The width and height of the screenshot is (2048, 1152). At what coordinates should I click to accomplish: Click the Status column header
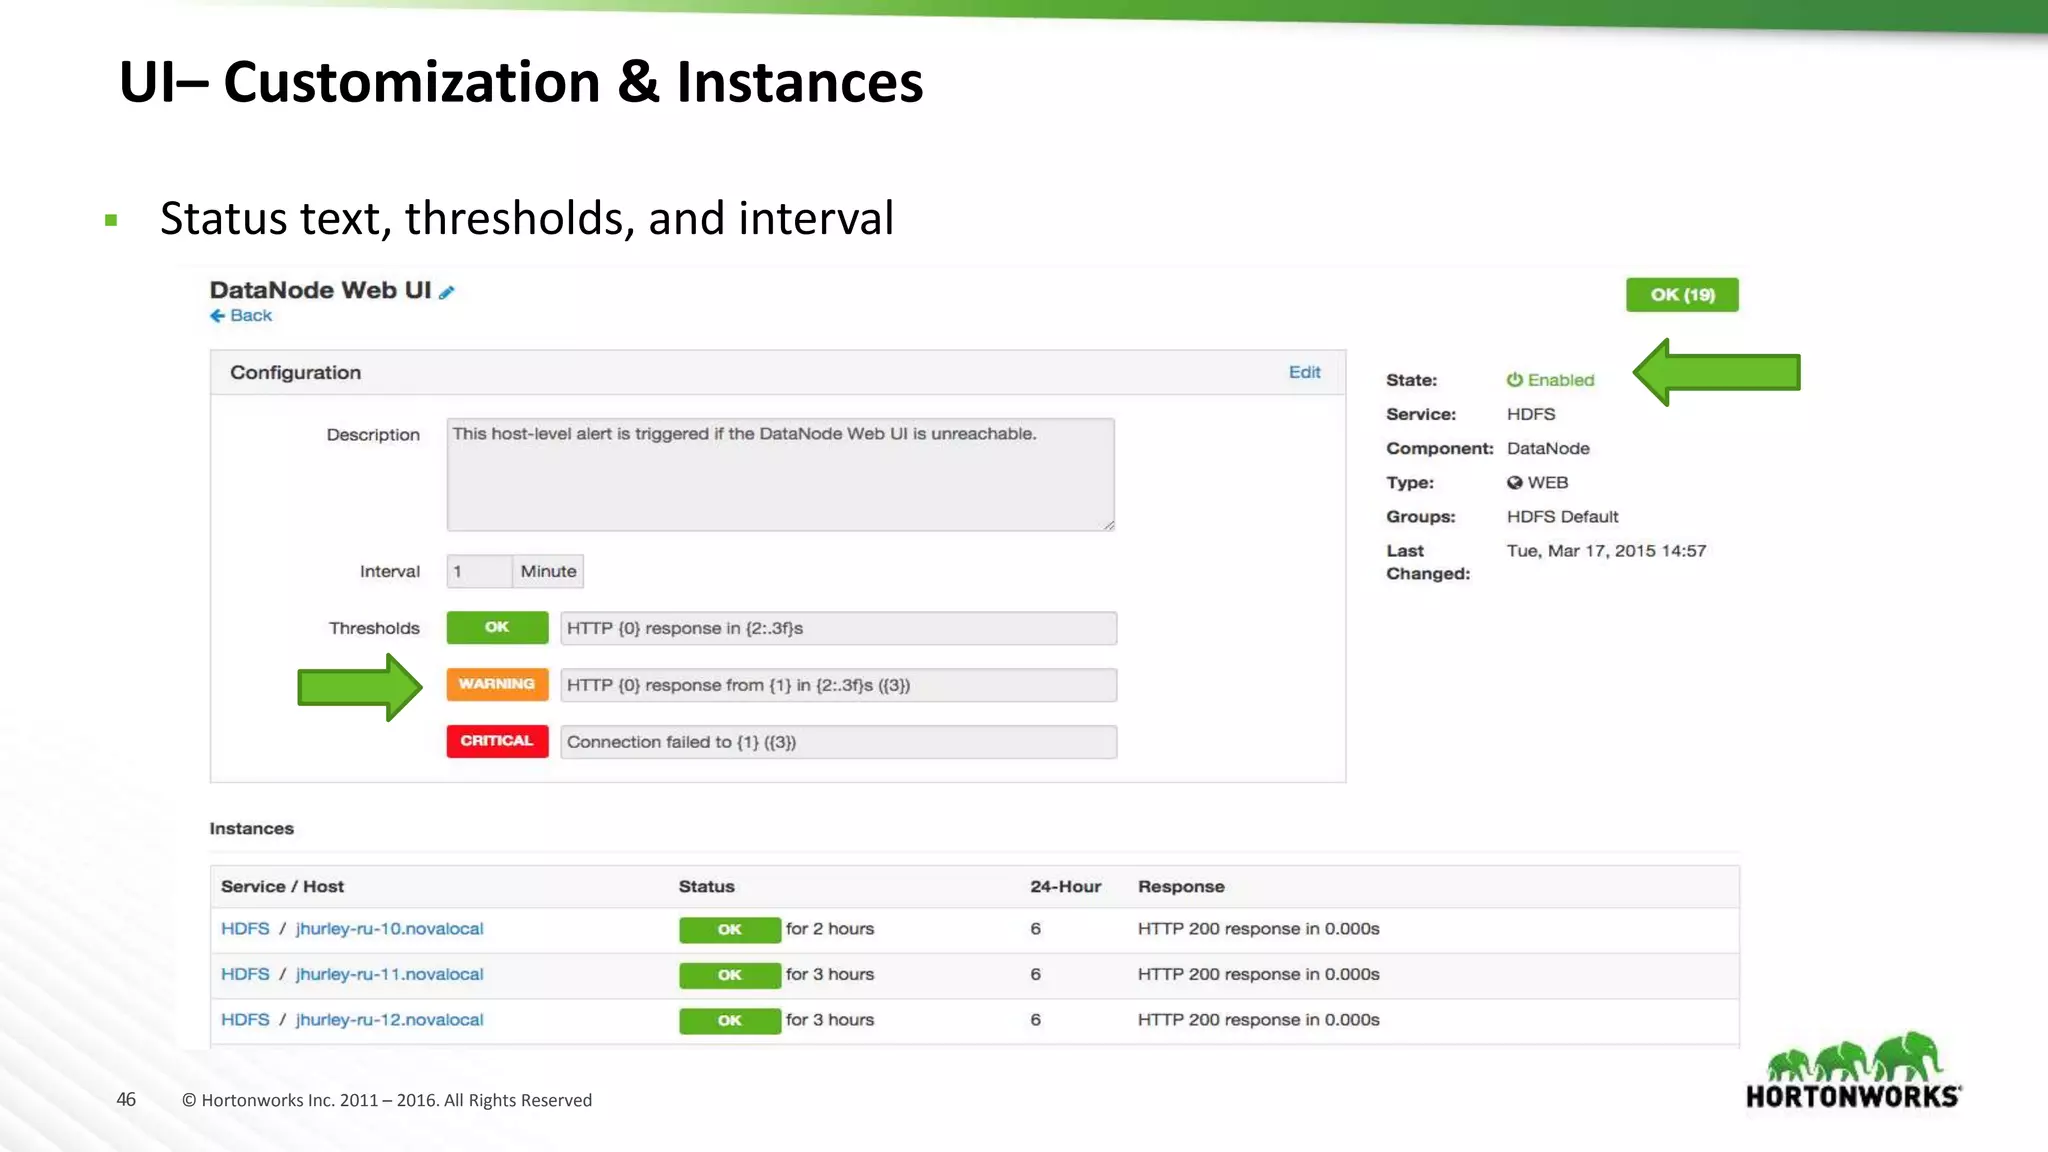pos(706,887)
